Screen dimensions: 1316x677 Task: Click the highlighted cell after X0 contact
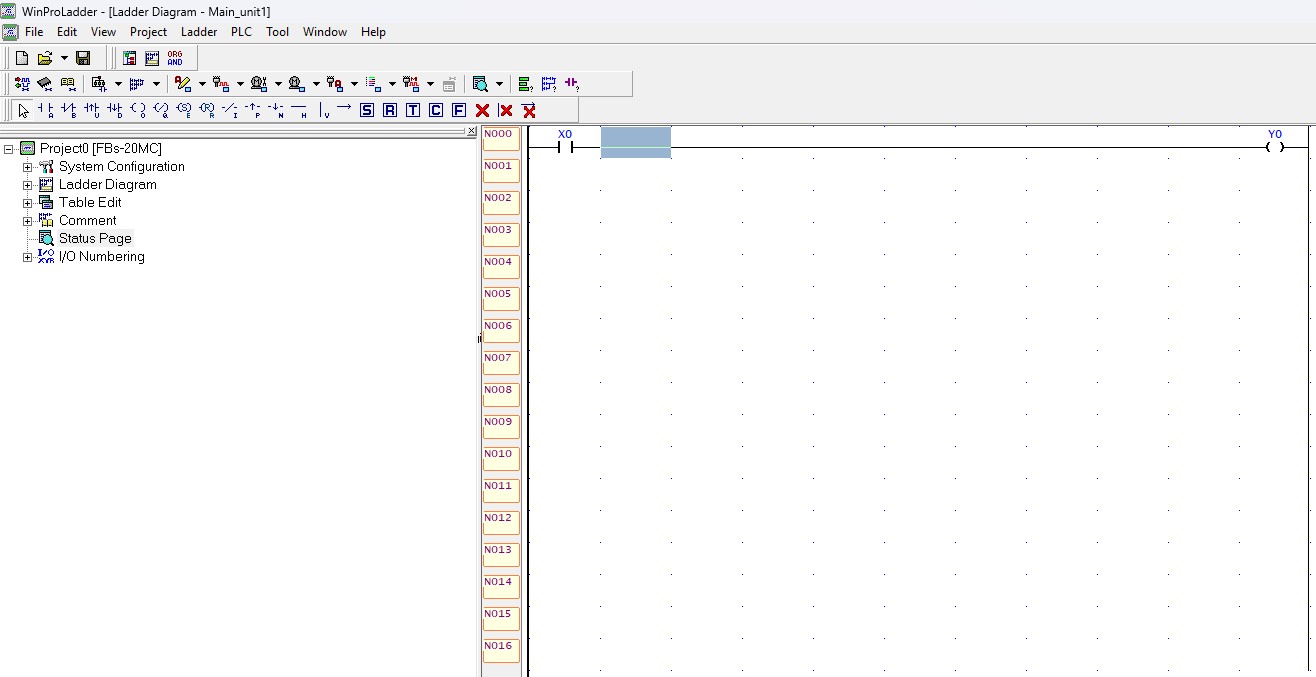(x=636, y=143)
